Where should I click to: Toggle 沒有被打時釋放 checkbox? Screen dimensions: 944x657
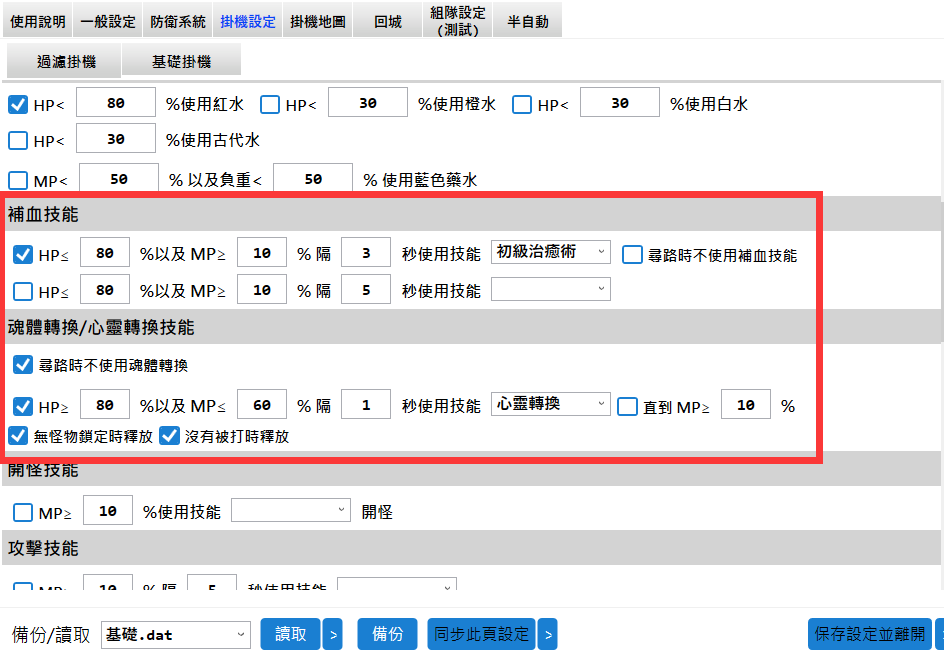coord(170,436)
